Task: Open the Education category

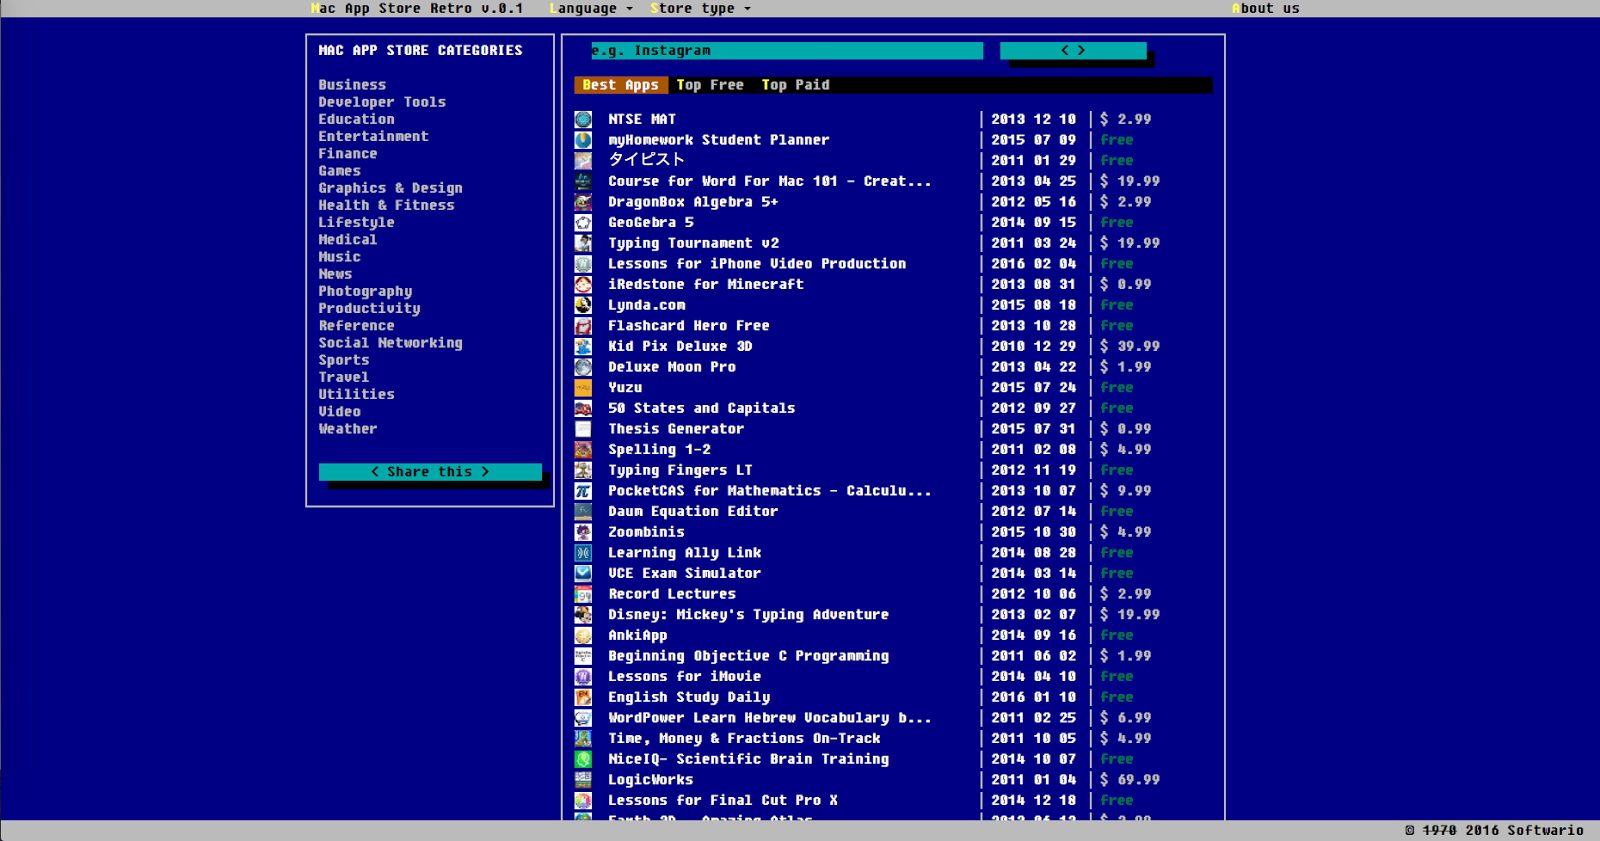Action: (356, 119)
